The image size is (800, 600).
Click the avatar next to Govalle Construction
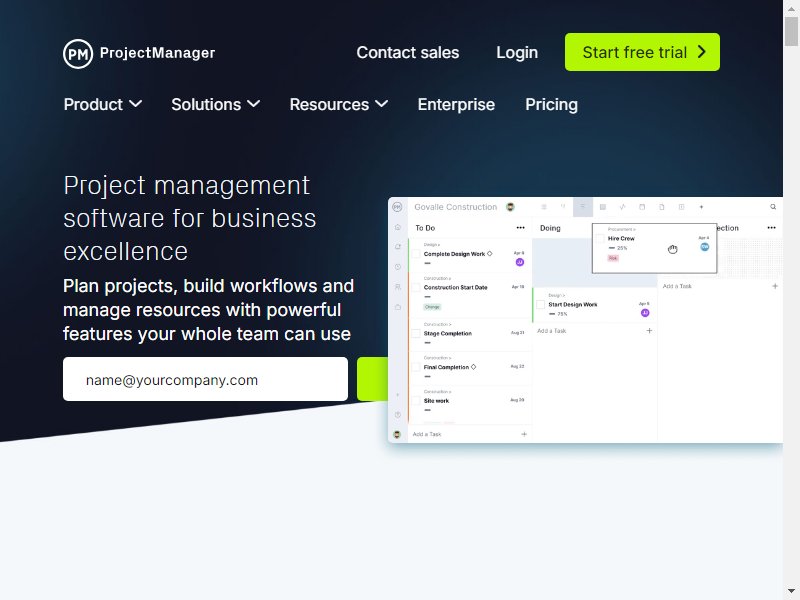tap(510, 207)
